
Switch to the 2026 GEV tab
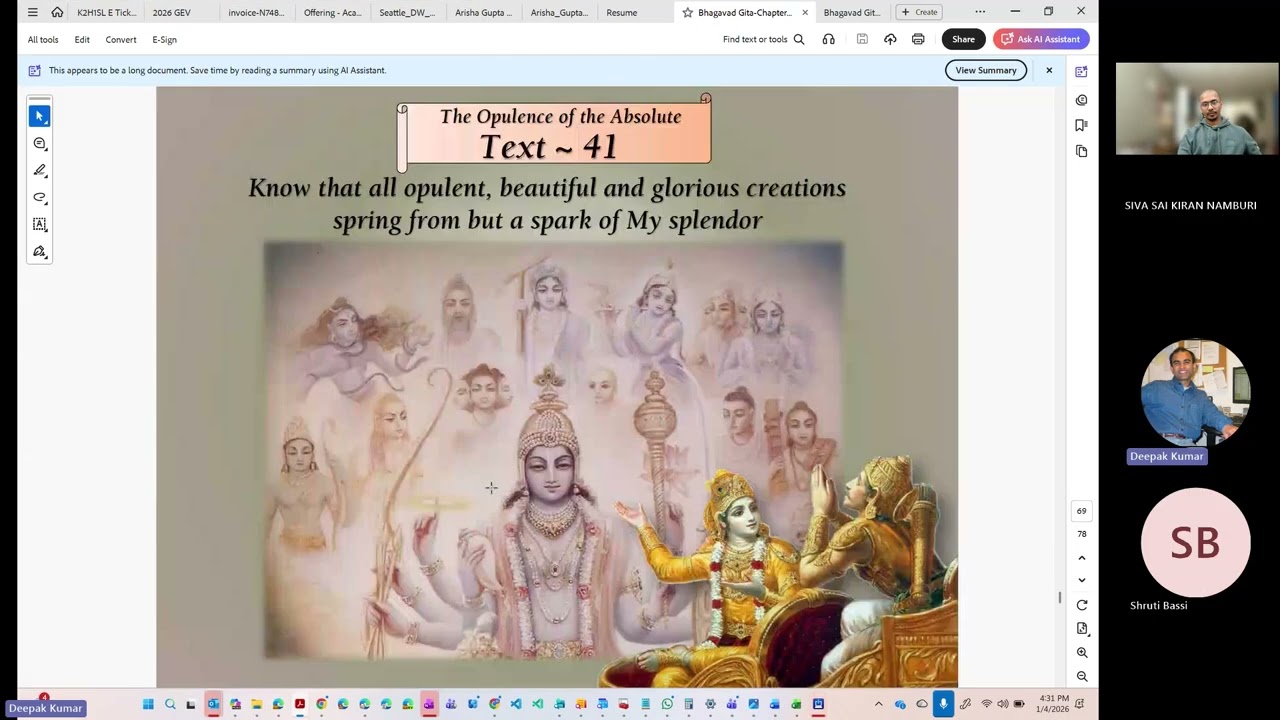(x=172, y=12)
